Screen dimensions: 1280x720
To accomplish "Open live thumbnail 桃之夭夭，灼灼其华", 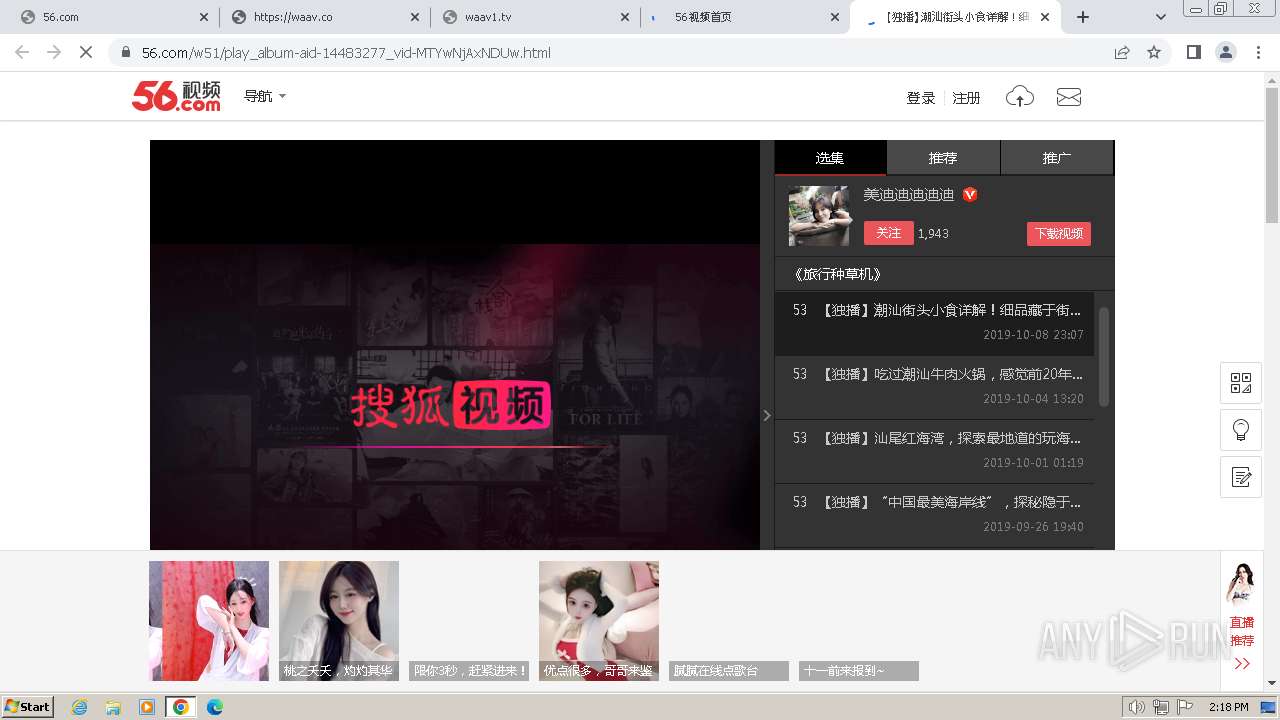I will tap(339, 621).
